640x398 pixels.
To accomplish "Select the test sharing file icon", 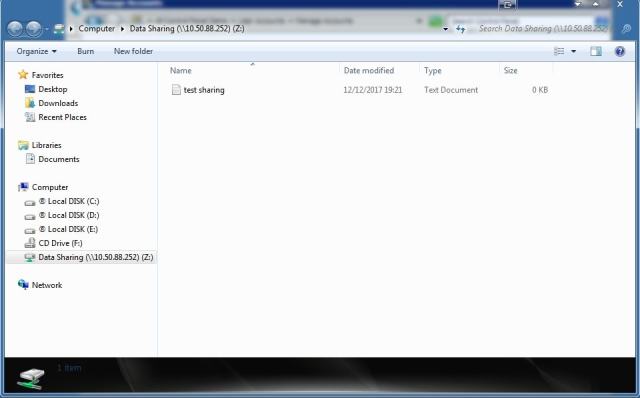I will click(176, 90).
